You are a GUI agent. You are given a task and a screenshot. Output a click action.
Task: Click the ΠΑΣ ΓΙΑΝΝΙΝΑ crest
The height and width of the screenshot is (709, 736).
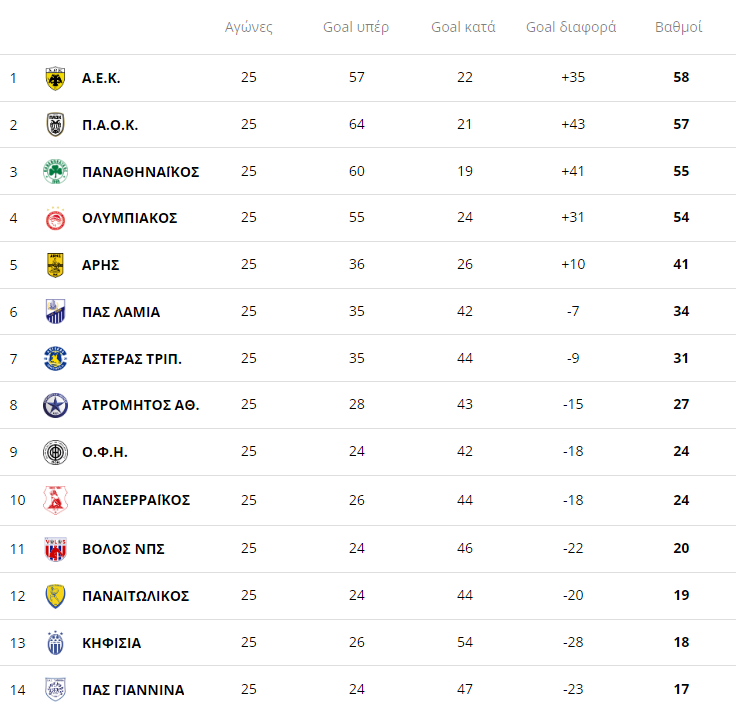pyautogui.click(x=55, y=689)
